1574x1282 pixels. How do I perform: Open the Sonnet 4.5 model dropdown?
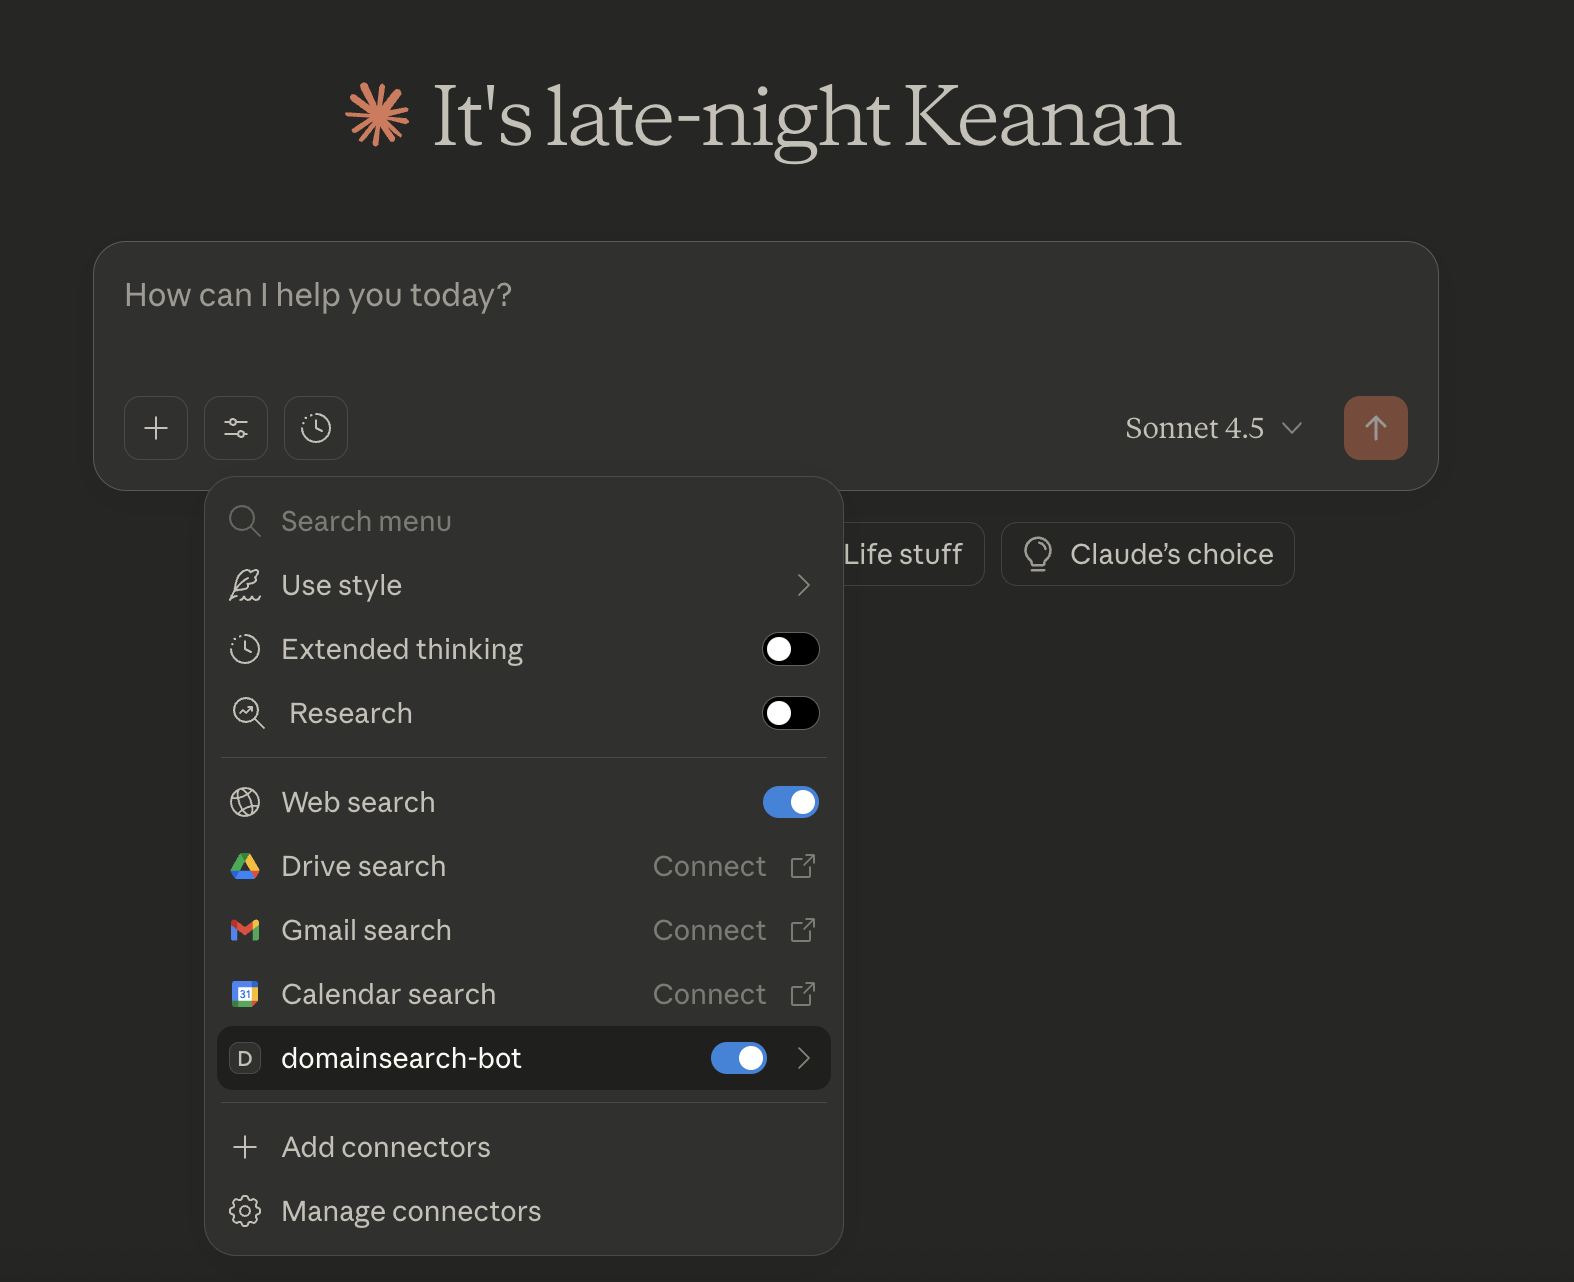pos(1214,428)
